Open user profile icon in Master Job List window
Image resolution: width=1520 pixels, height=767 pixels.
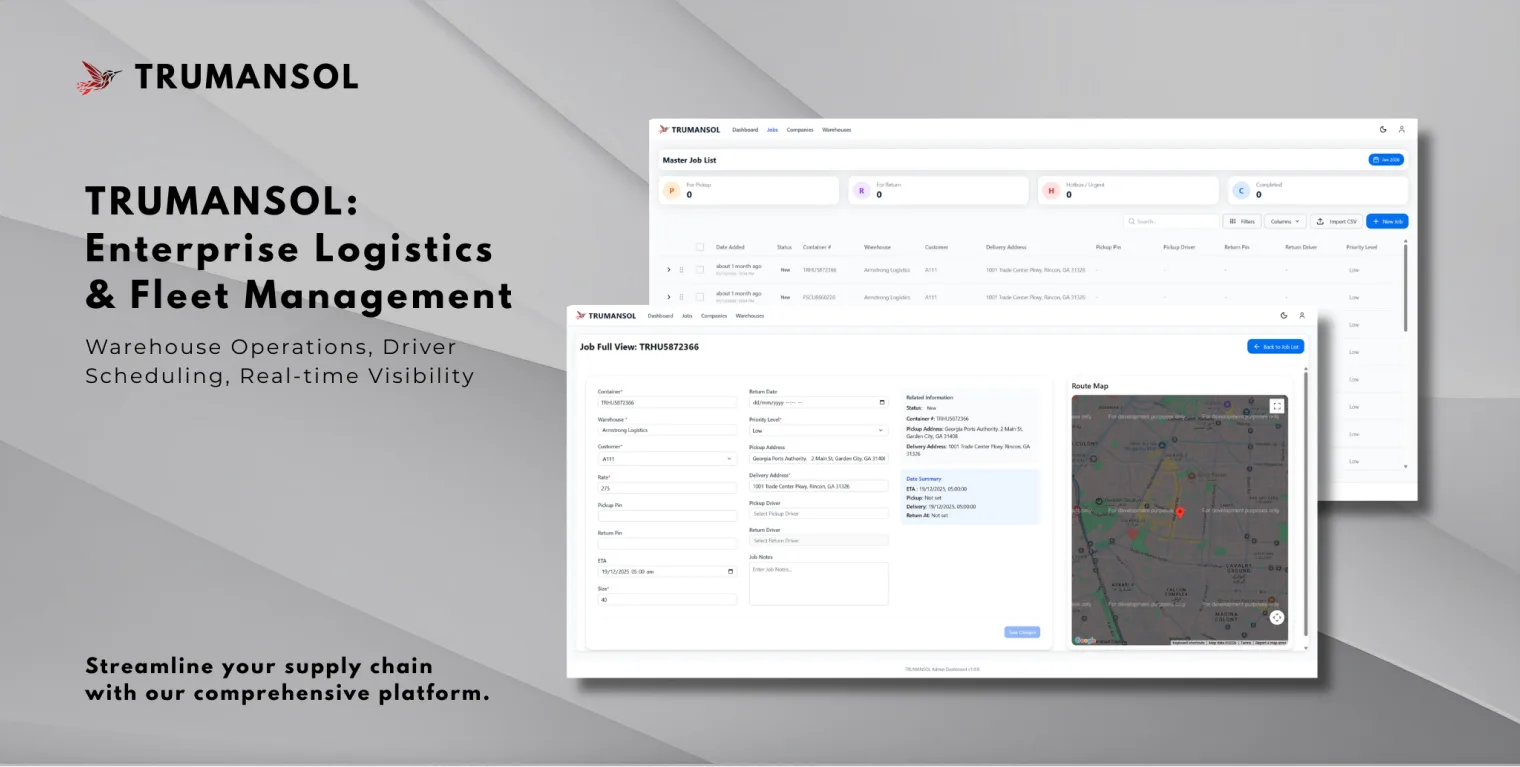coord(1402,129)
